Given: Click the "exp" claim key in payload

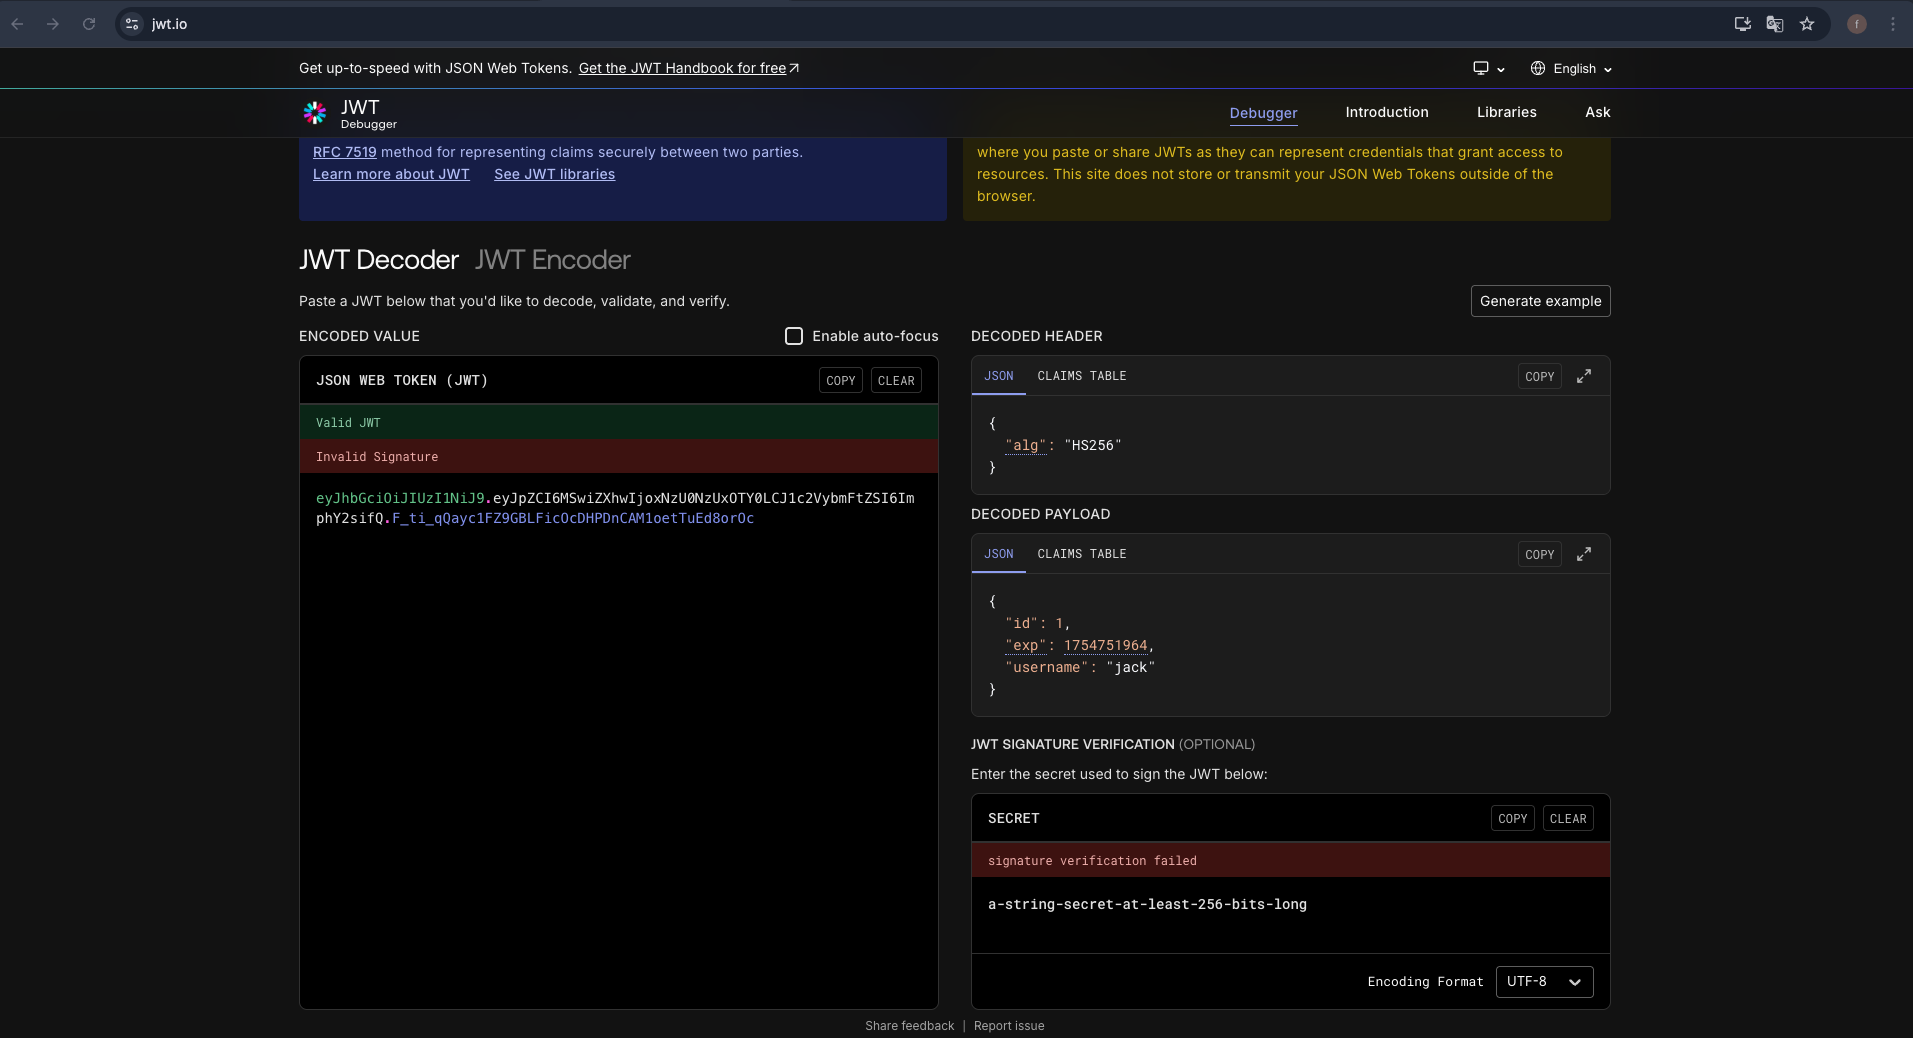Looking at the screenshot, I should (x=1026, y=645).
